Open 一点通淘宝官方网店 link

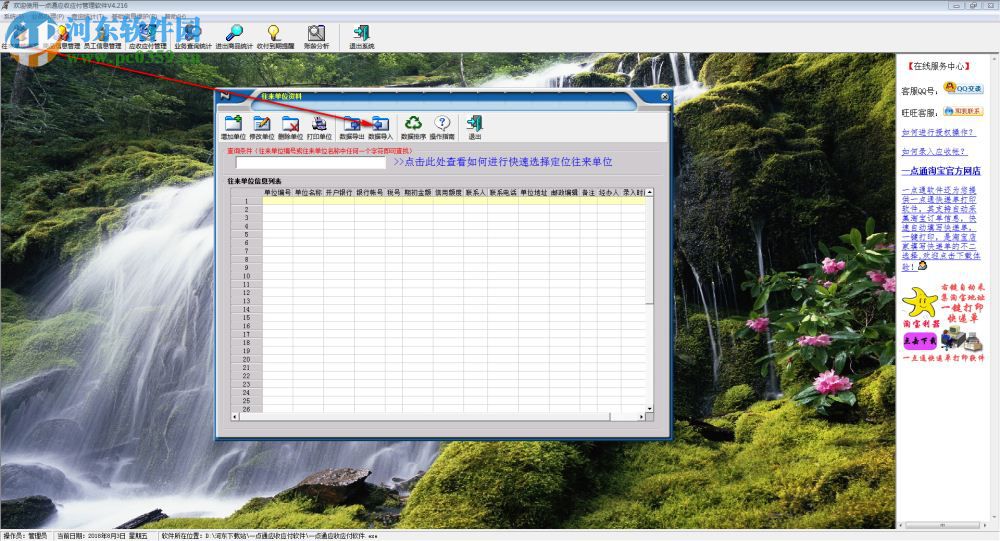(x=941, y=171)
